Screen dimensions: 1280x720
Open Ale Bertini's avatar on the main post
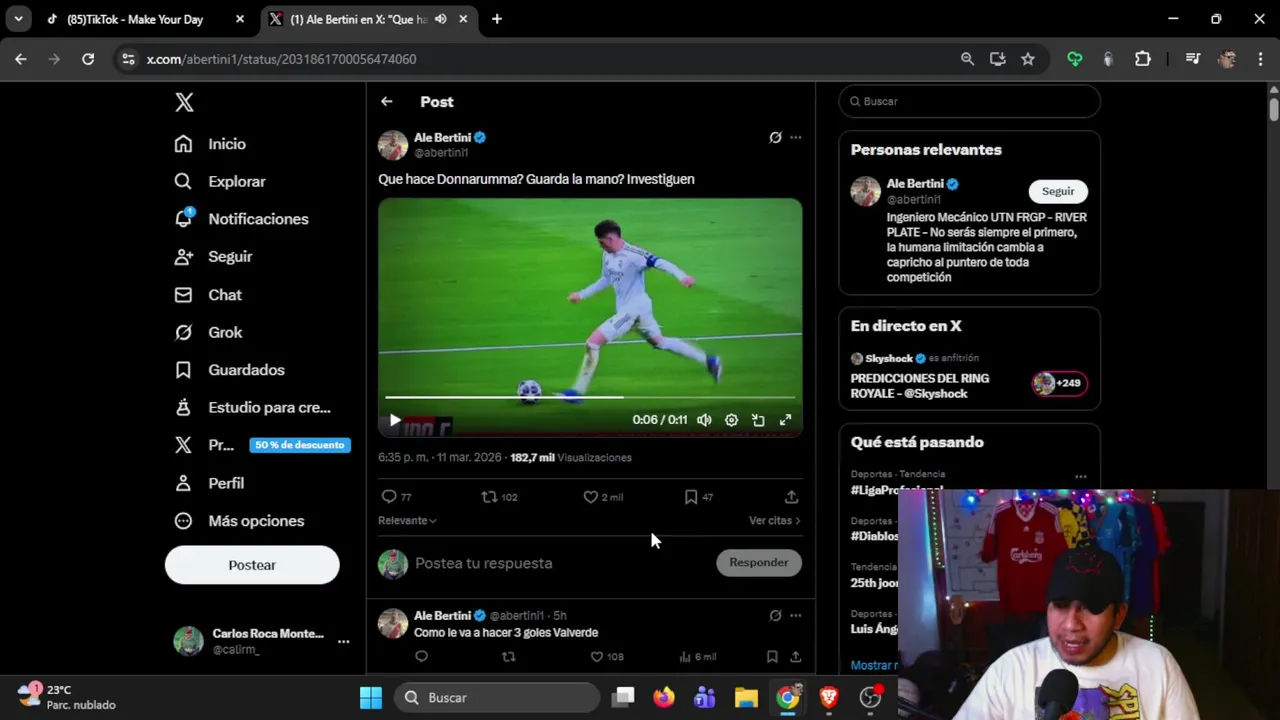click(393, 145)
